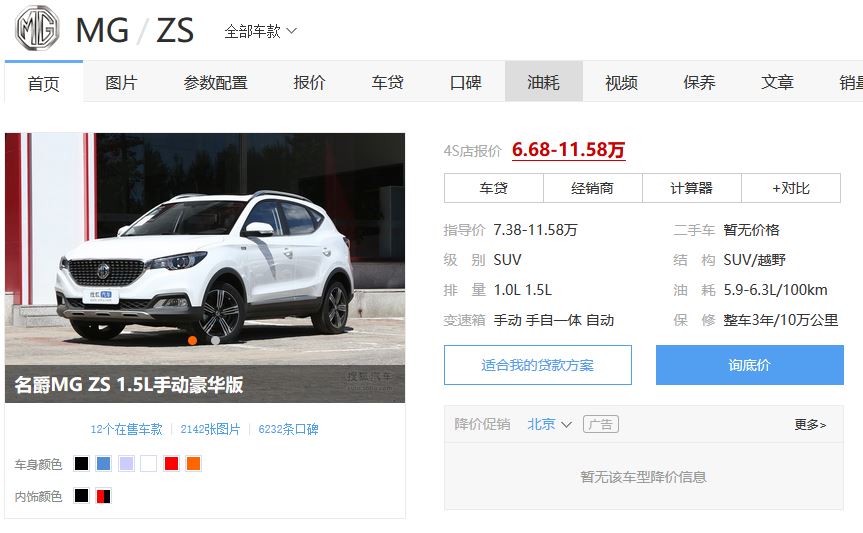Choose the orange body color swatch
Image resolution: width=863 pixels, height=533 pixels.
point(194,464)
